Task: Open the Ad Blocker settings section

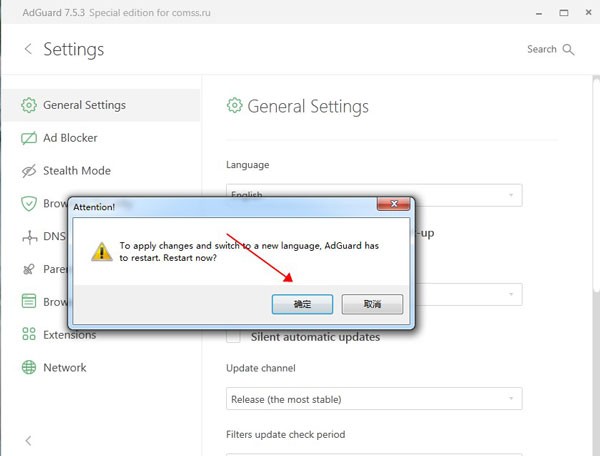Action: (x=70, y=138)
